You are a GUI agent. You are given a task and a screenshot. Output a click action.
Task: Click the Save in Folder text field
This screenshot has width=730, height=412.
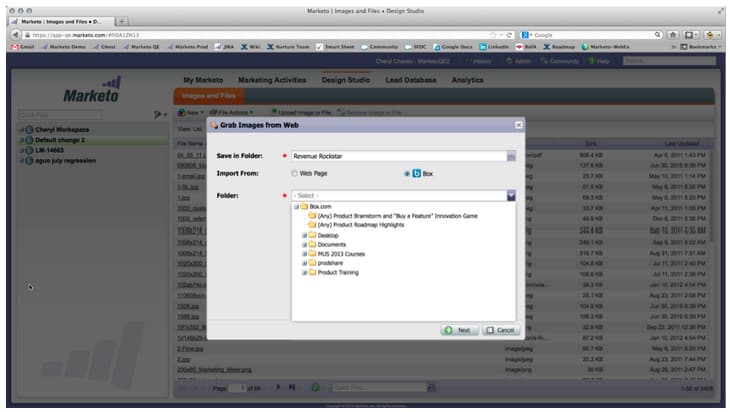(x=399, y=156)
